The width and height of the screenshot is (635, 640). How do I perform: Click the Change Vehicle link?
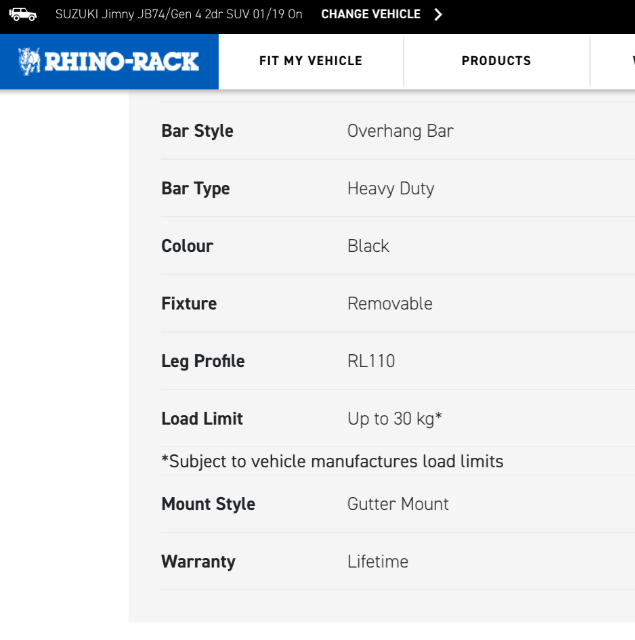[x=371, y=14]
